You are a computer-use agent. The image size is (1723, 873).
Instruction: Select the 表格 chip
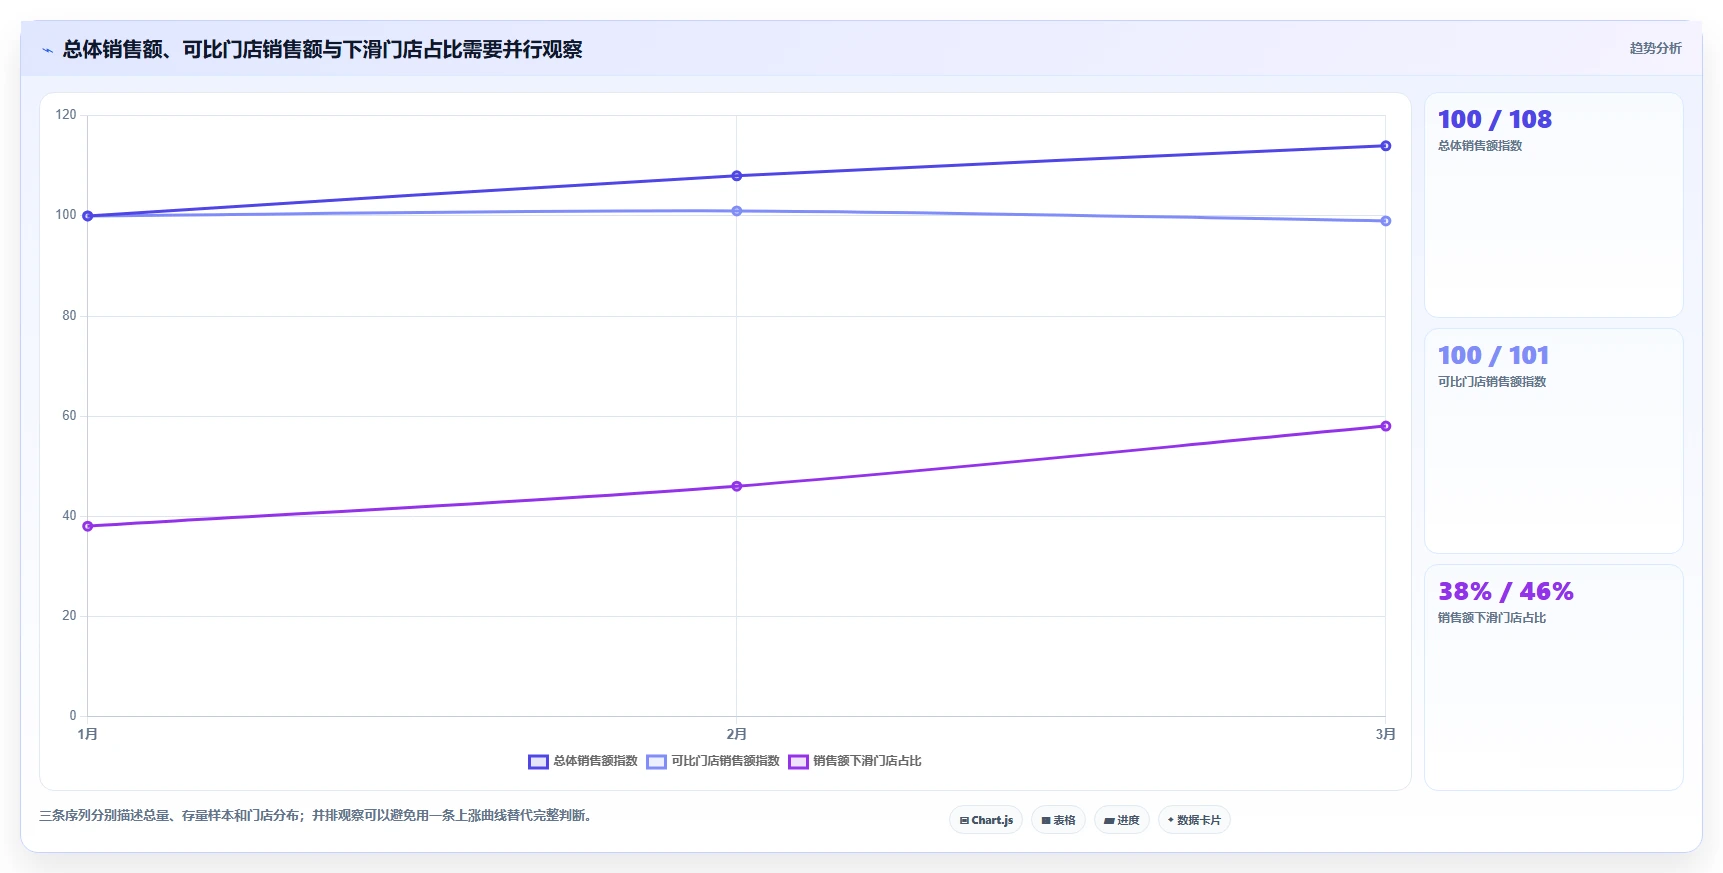(1058, 820)
